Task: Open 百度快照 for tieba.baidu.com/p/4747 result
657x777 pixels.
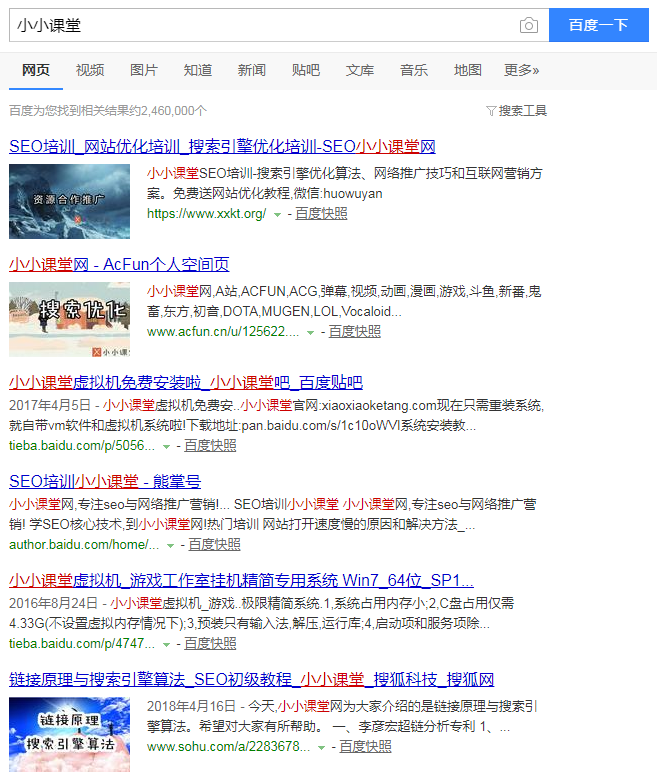Action: tap(210, 644)
